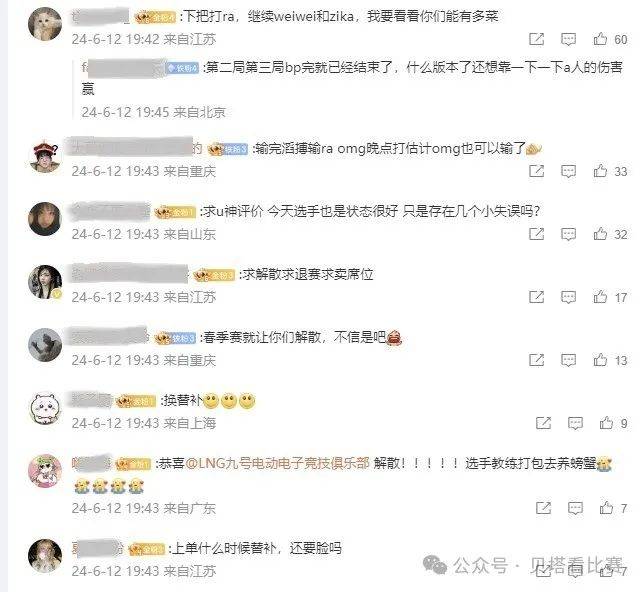Share the 求解散求退赛求卖席位 comment
This screenshot has height=592, width=644.
pyautogui.click(x=536, y=297)
